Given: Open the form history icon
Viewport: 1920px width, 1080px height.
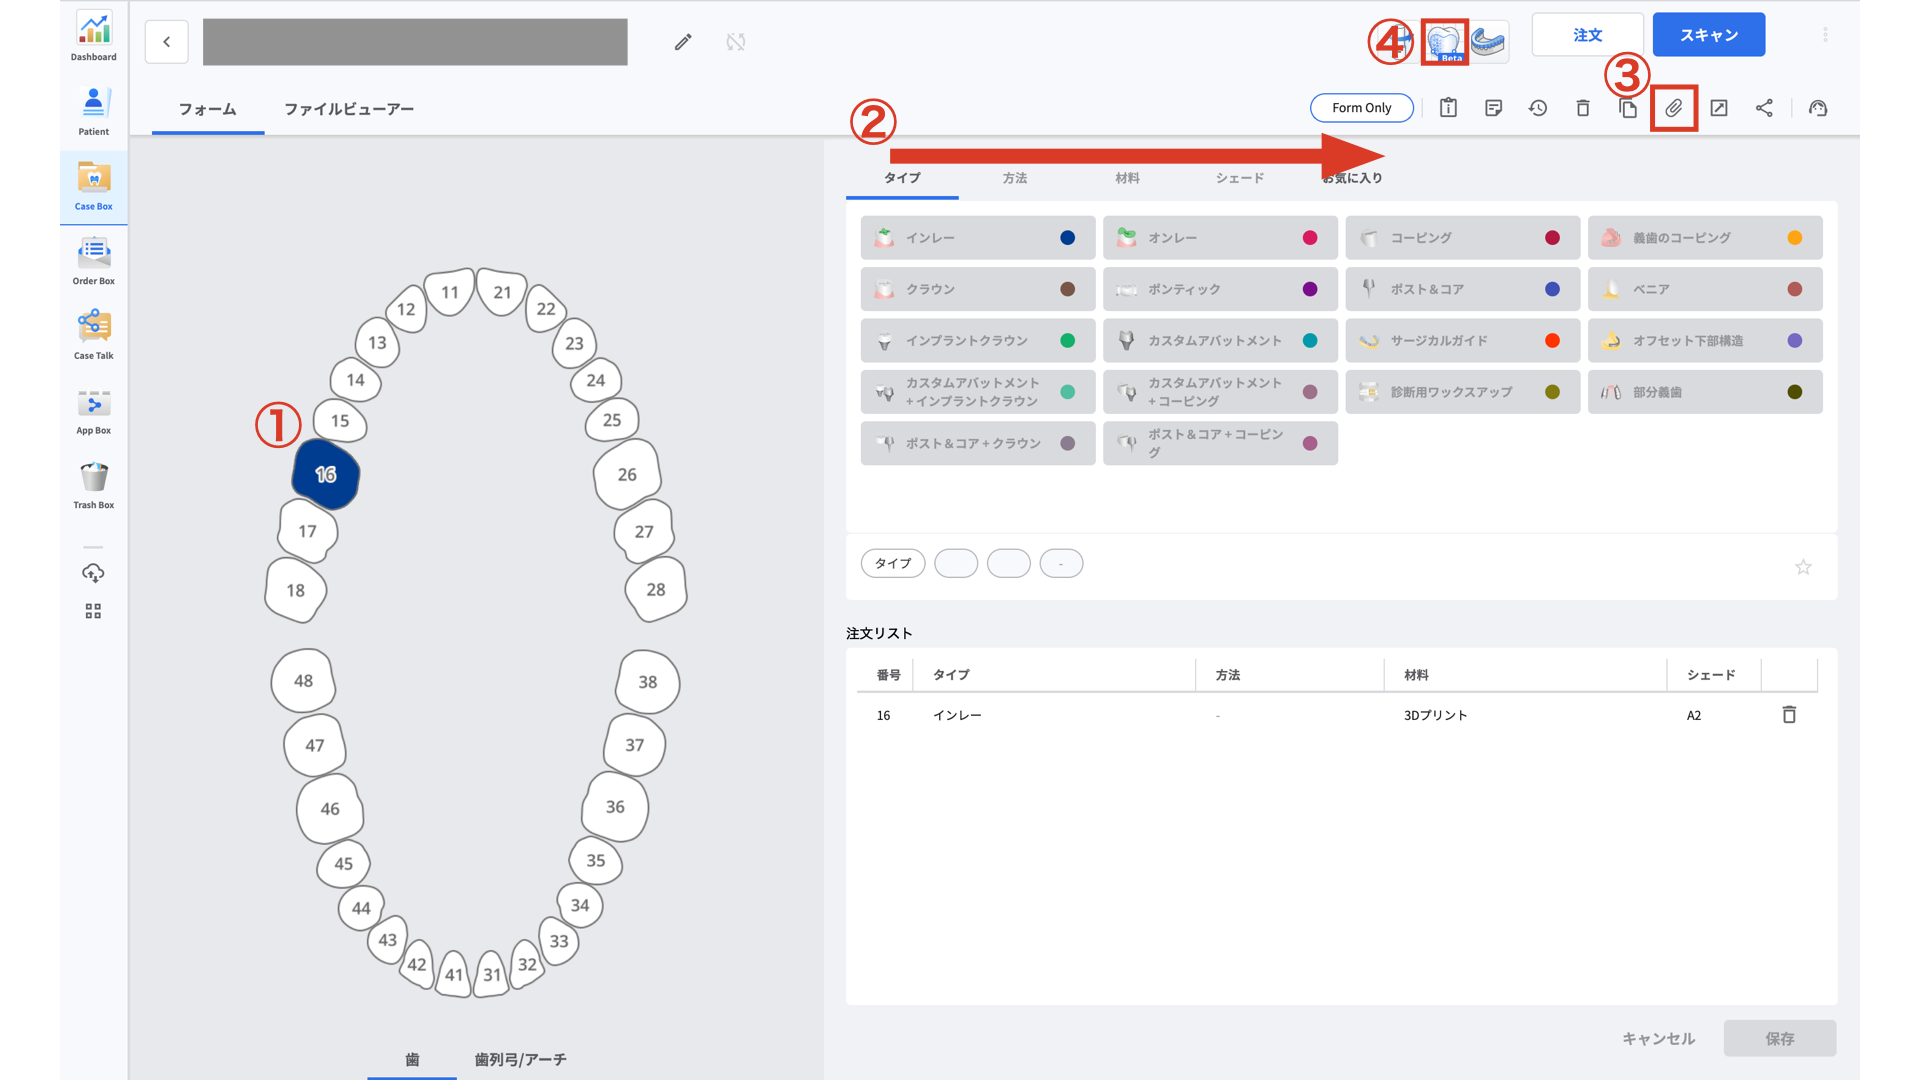Looking at the screenshot, I should 1538,108.
